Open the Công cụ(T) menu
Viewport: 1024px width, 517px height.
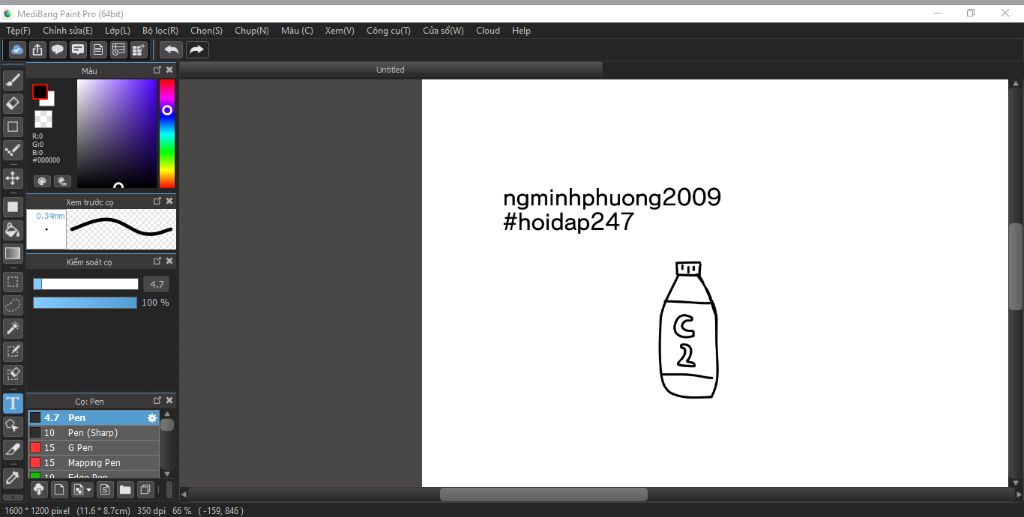click(x=389, y=31)
